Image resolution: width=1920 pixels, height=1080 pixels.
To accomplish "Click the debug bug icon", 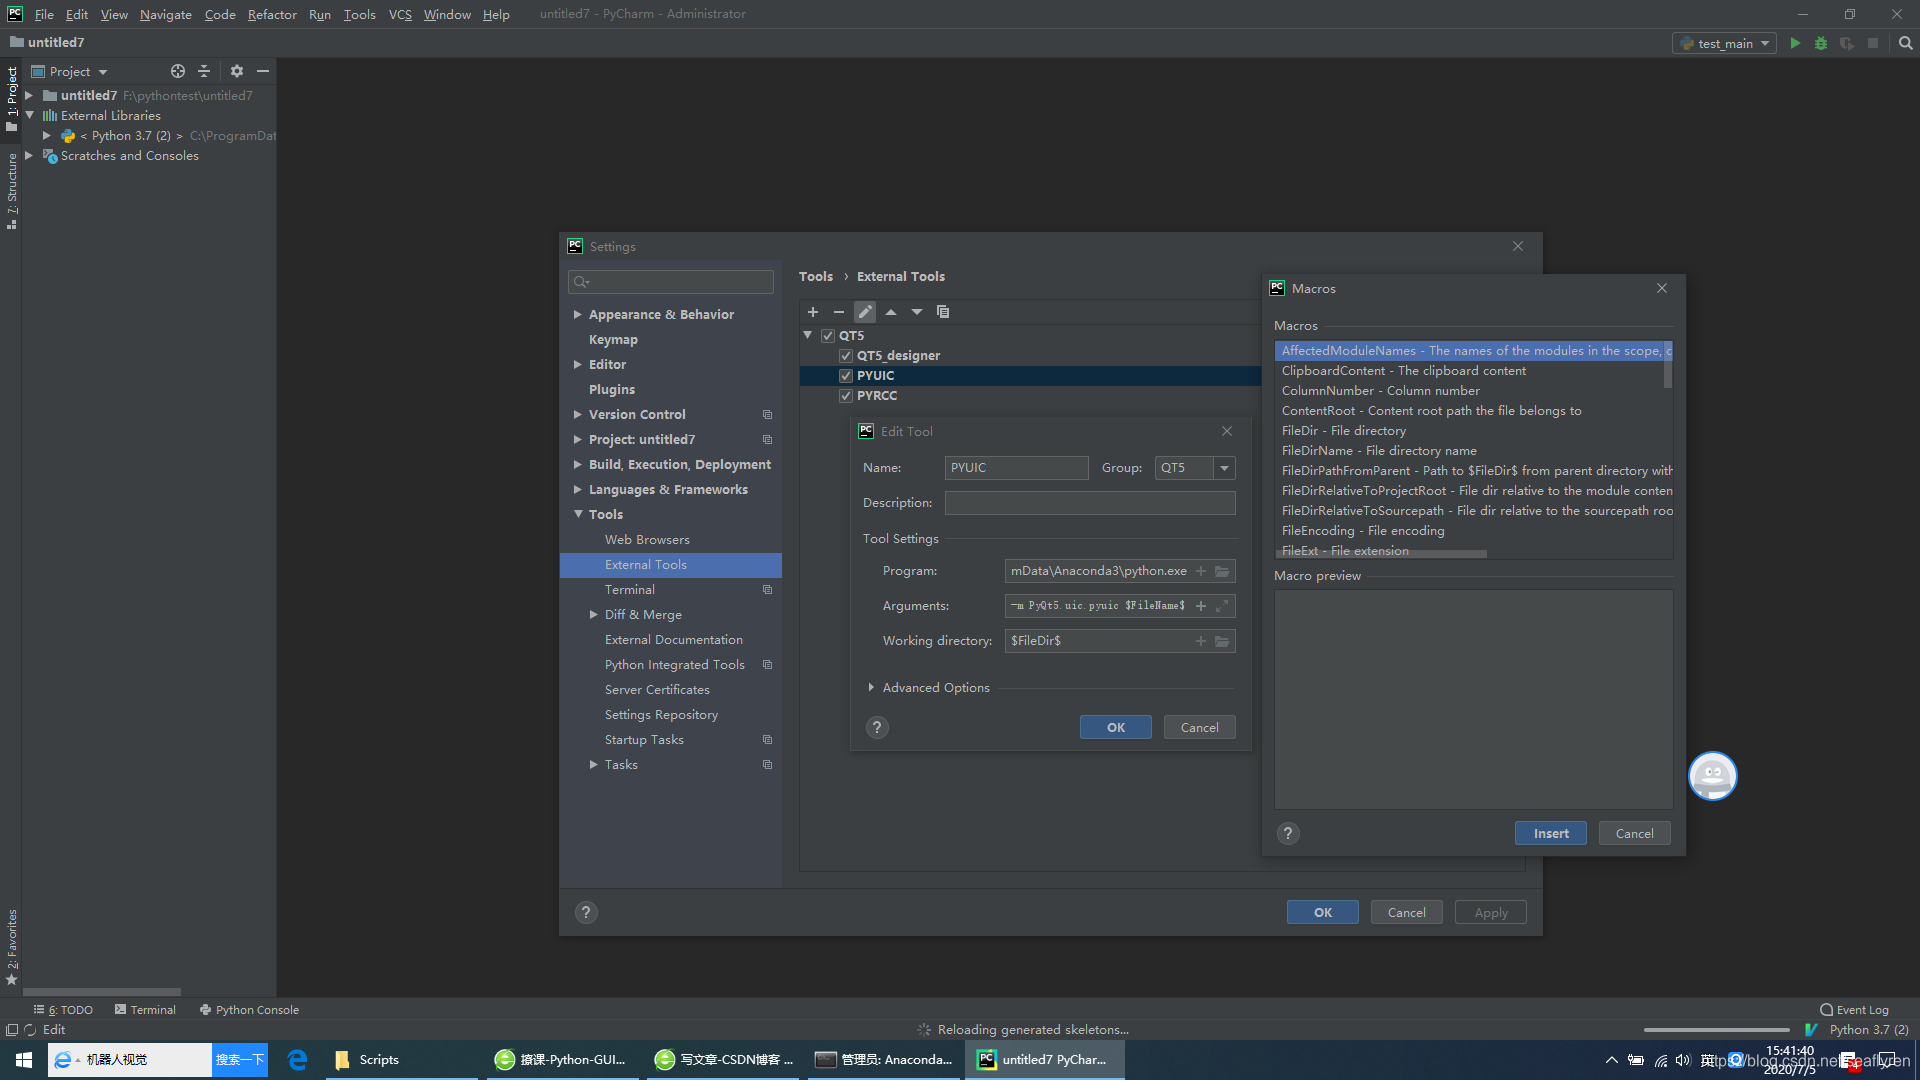I will point(1821,43).
